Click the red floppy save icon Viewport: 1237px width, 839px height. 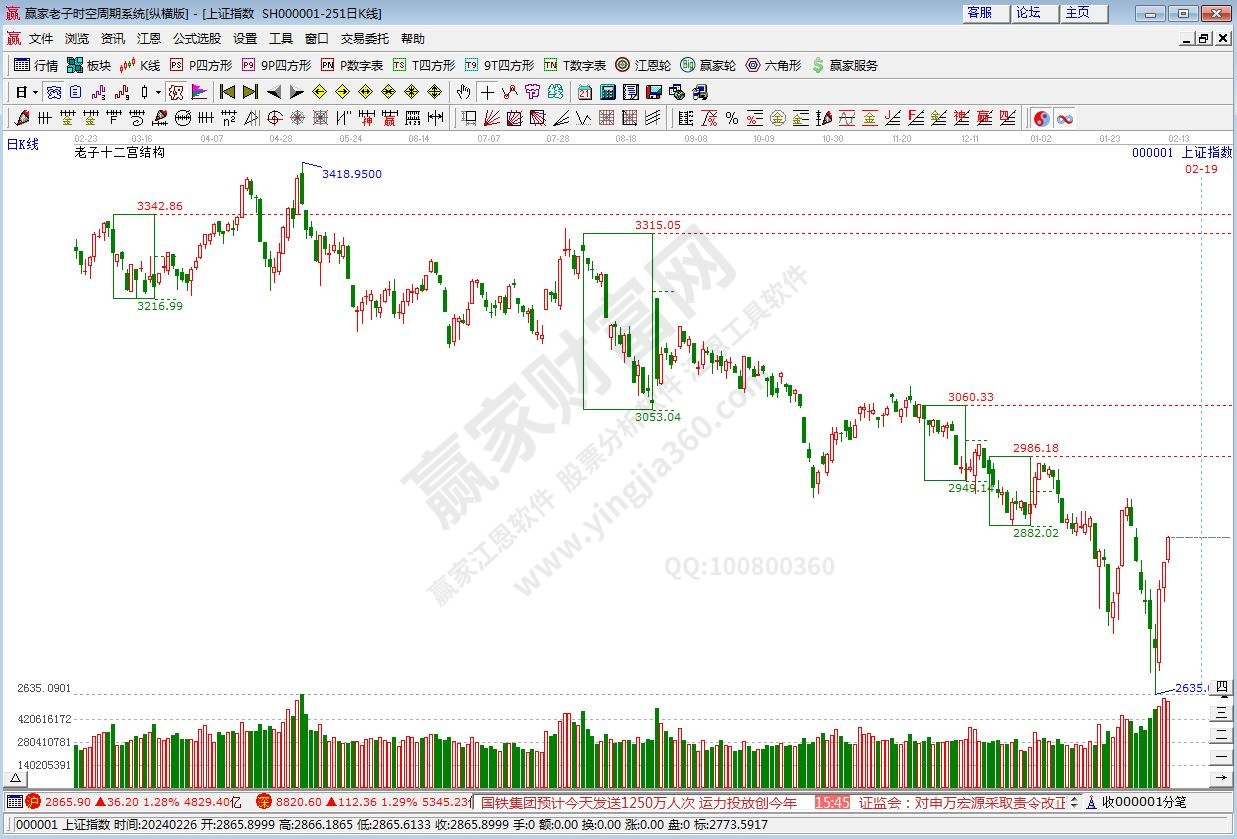point(654,92)
